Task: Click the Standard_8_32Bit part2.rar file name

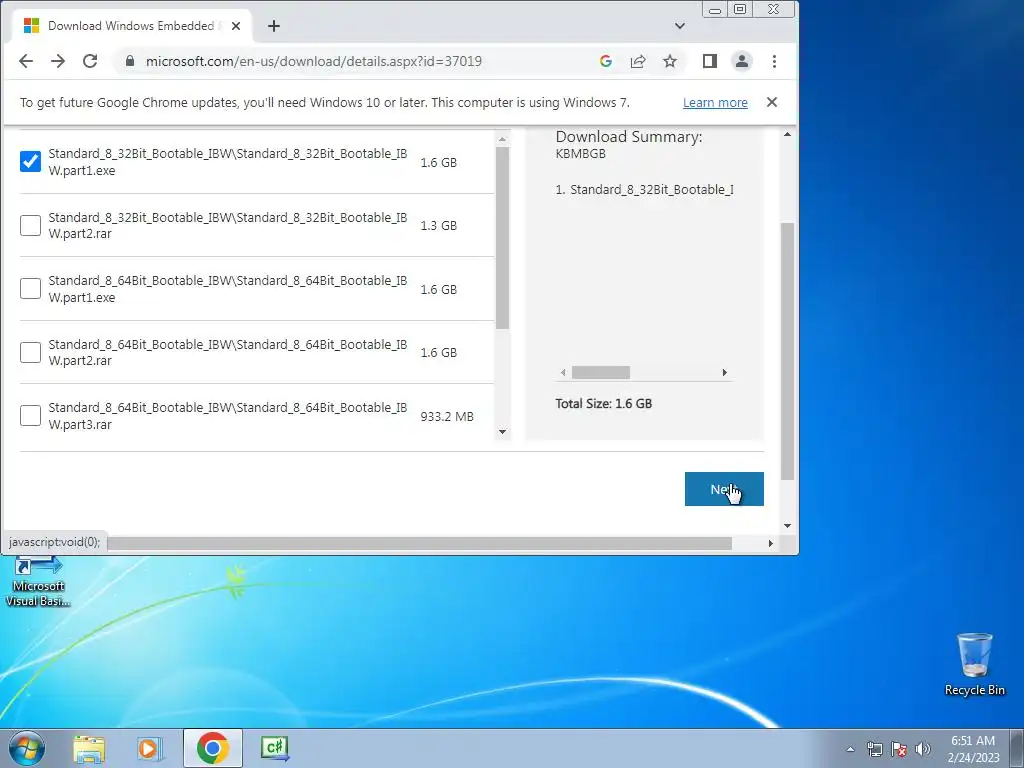Action: point(228,225)
